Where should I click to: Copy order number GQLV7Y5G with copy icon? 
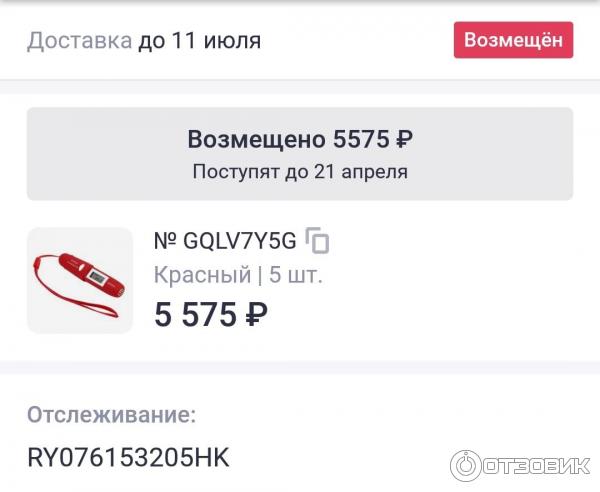(317, 241)
